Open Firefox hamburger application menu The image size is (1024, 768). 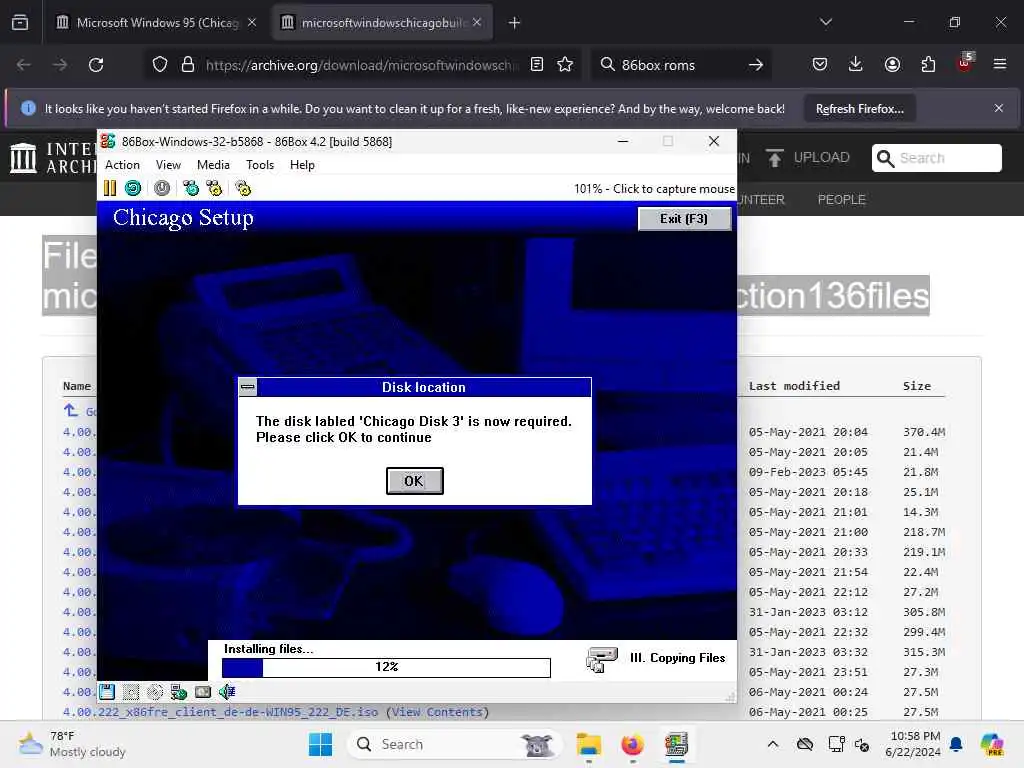coord(1000,64)
